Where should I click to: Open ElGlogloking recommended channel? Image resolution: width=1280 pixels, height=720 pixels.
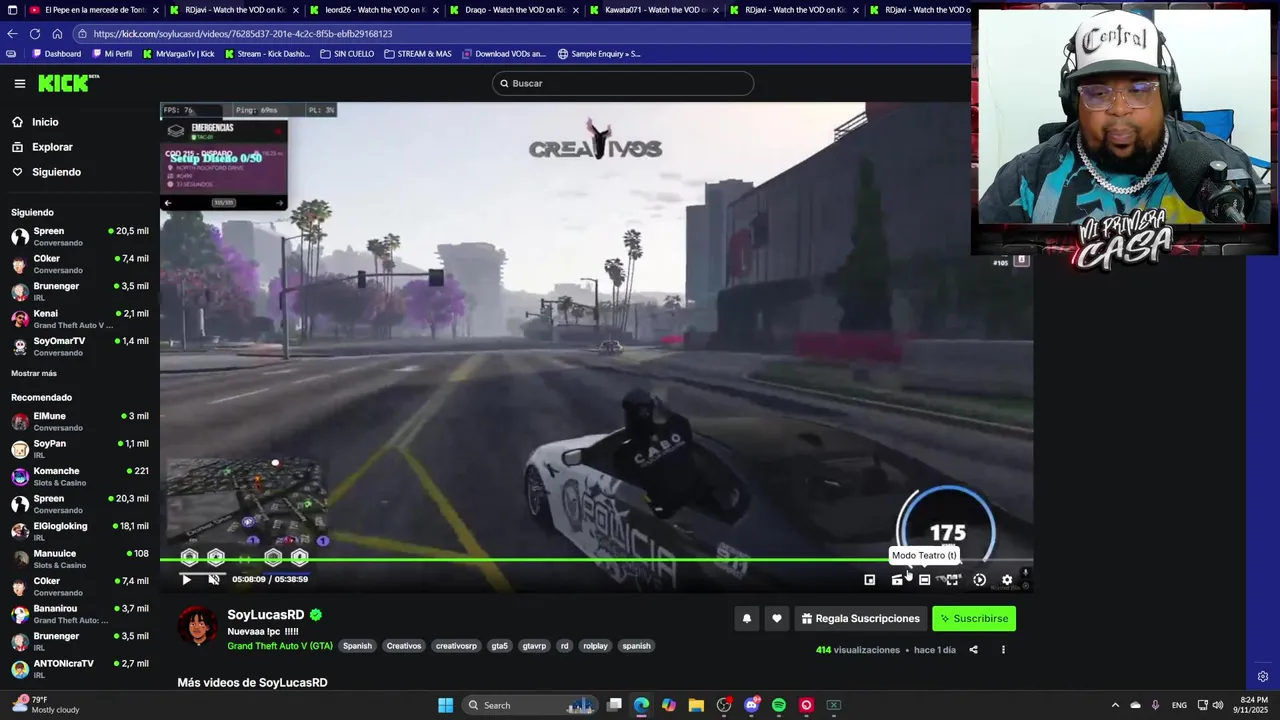tap(80, 531)
